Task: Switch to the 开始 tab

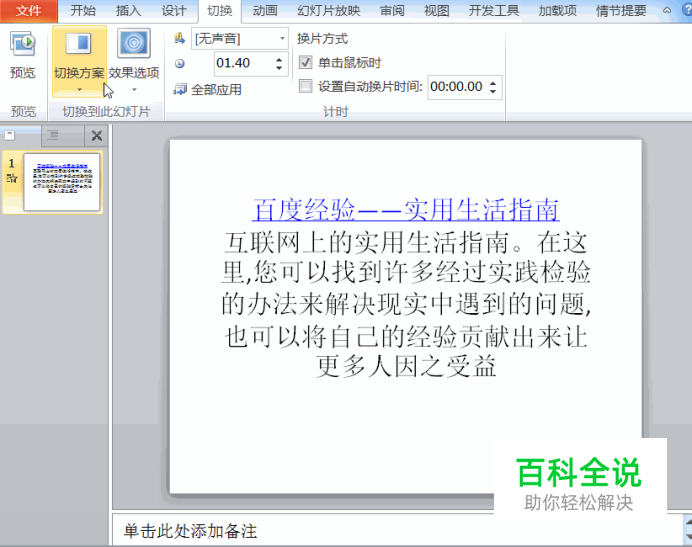Action: click(83, 11)
